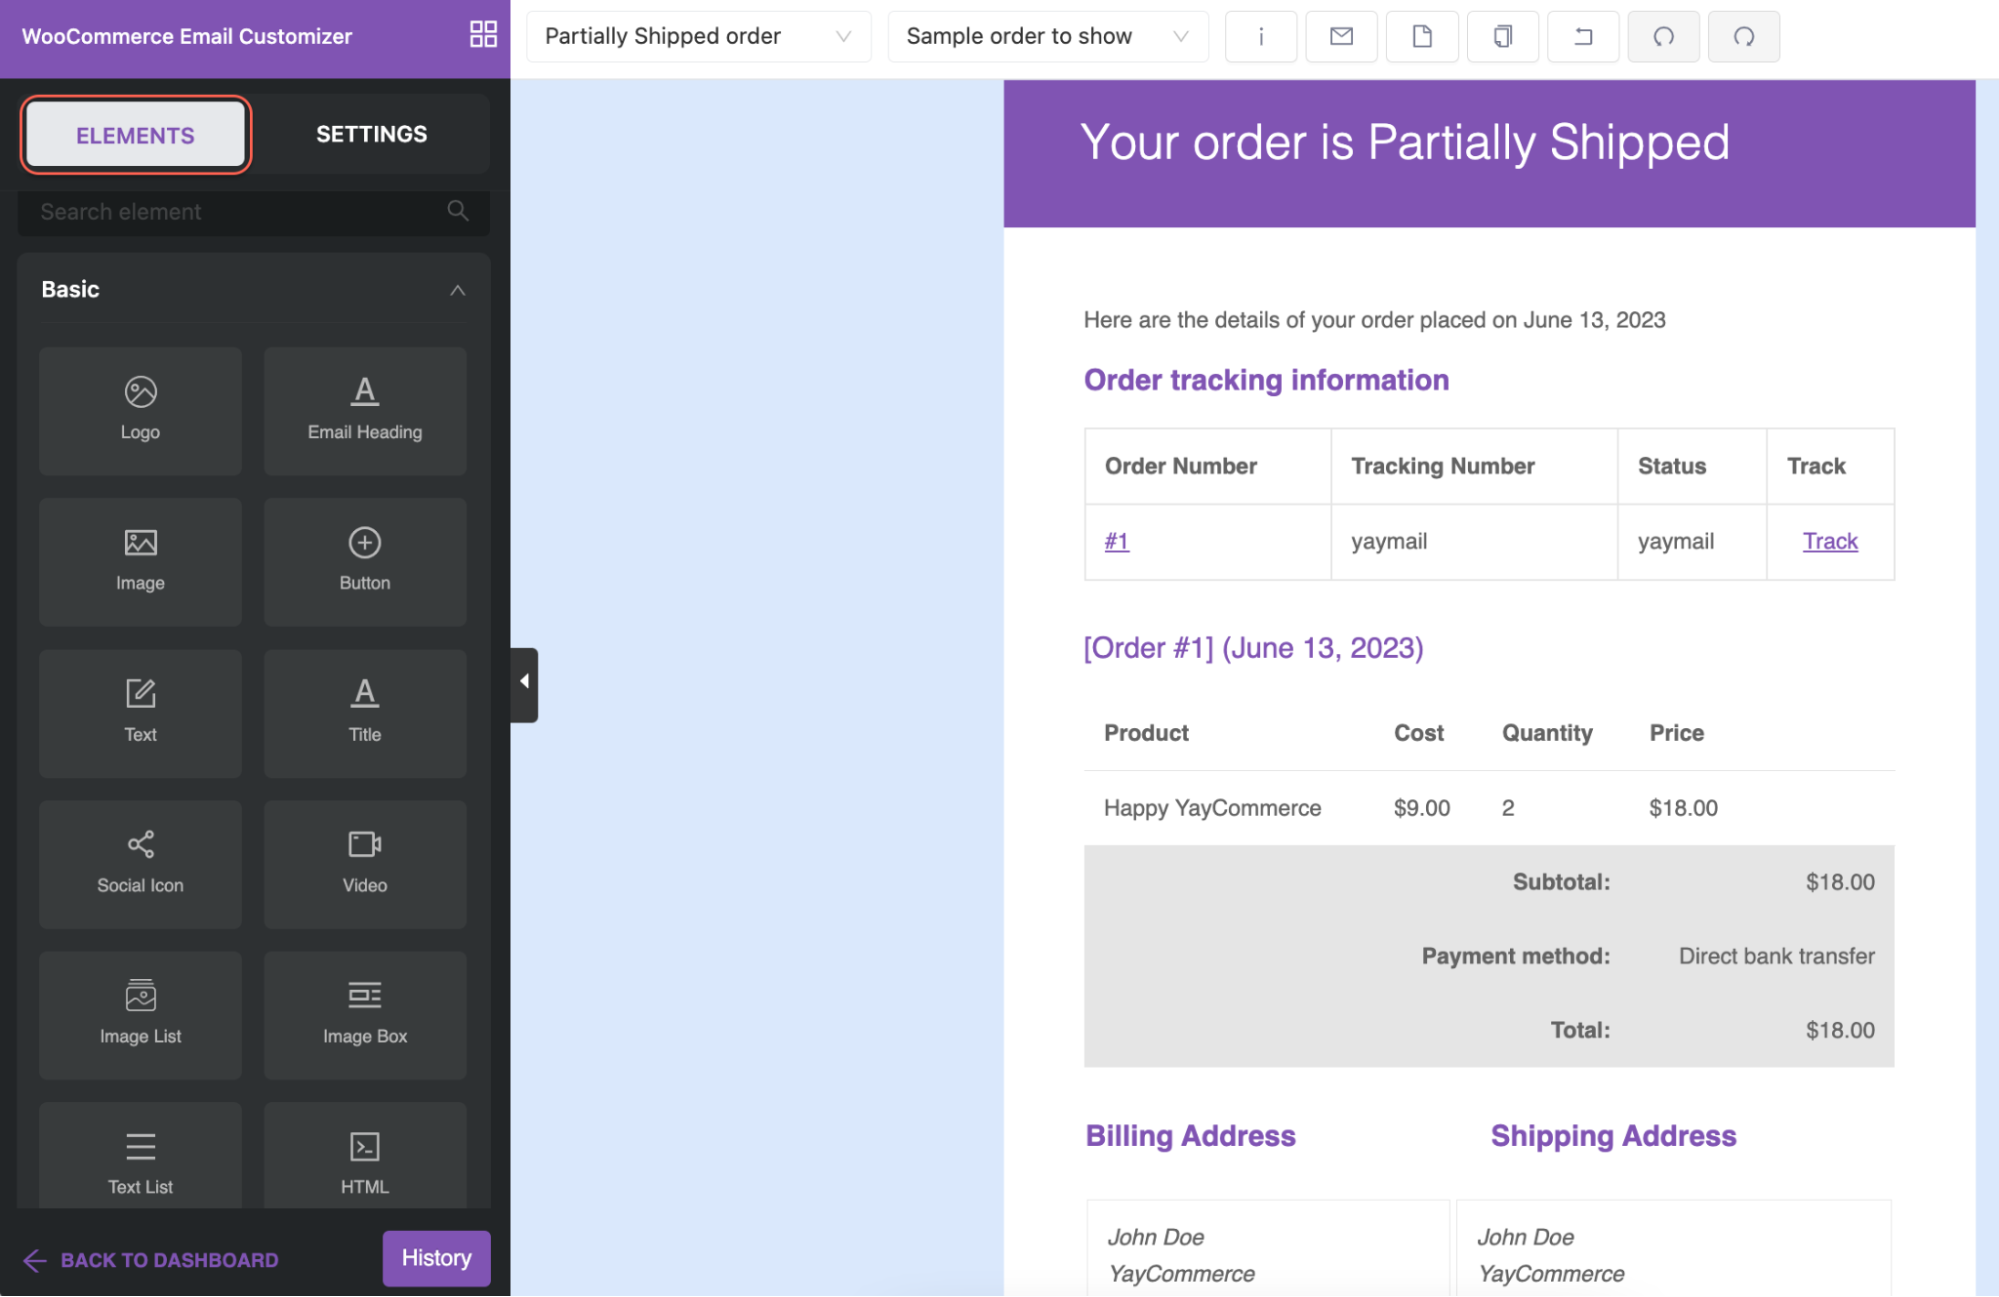Switch to the SETTINGS tab
The height and width of the screenshot is (1297, 1999).
[x=371, y=134]
